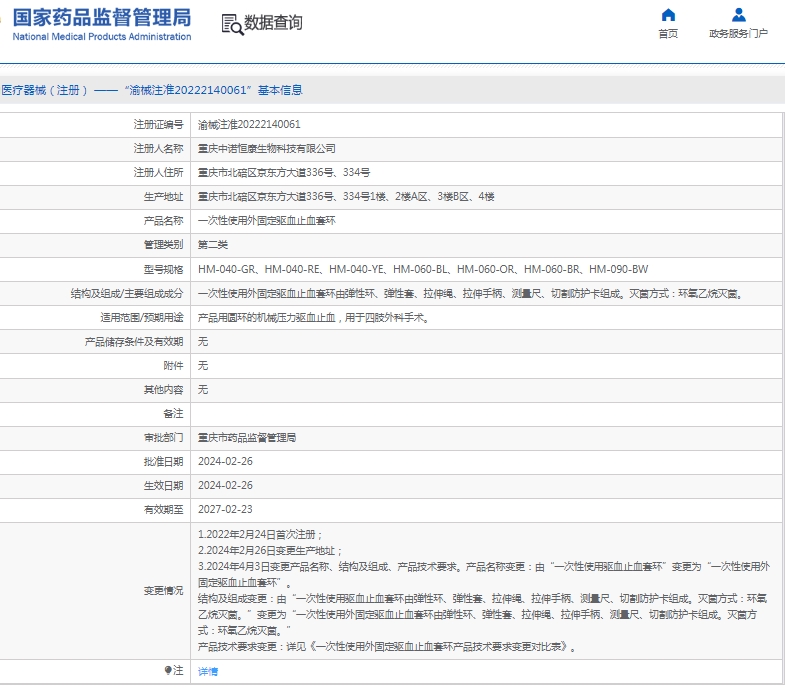
Task: Click registrant name 重庆中诺恒康生物科技有限公司
Action: 266,149
